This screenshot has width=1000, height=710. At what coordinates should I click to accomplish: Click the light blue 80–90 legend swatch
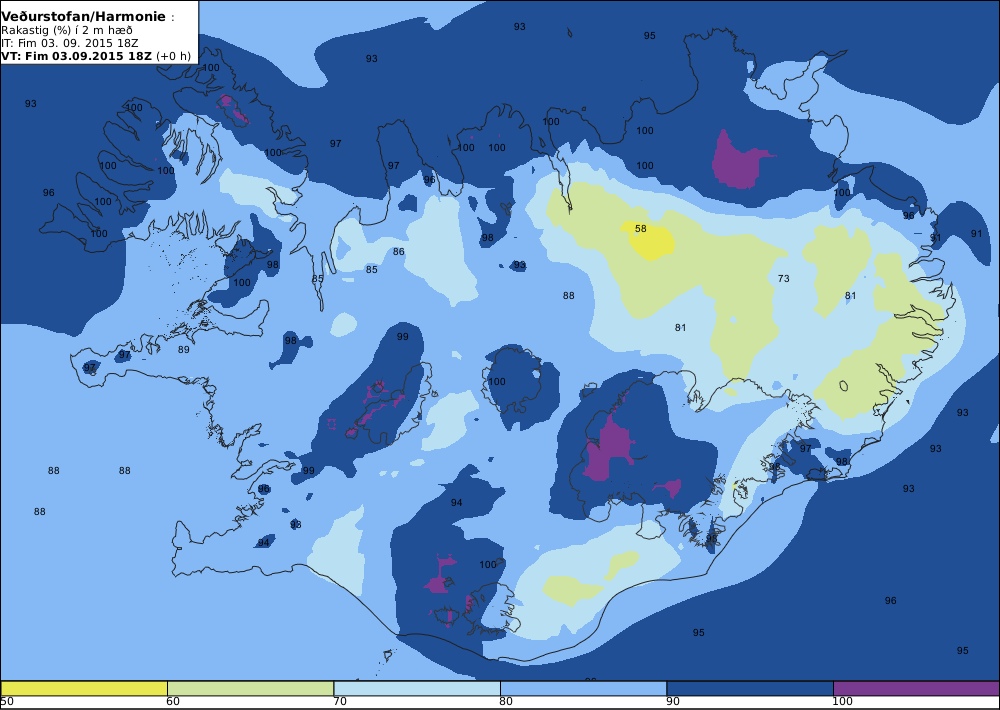(x=584, y=688)
